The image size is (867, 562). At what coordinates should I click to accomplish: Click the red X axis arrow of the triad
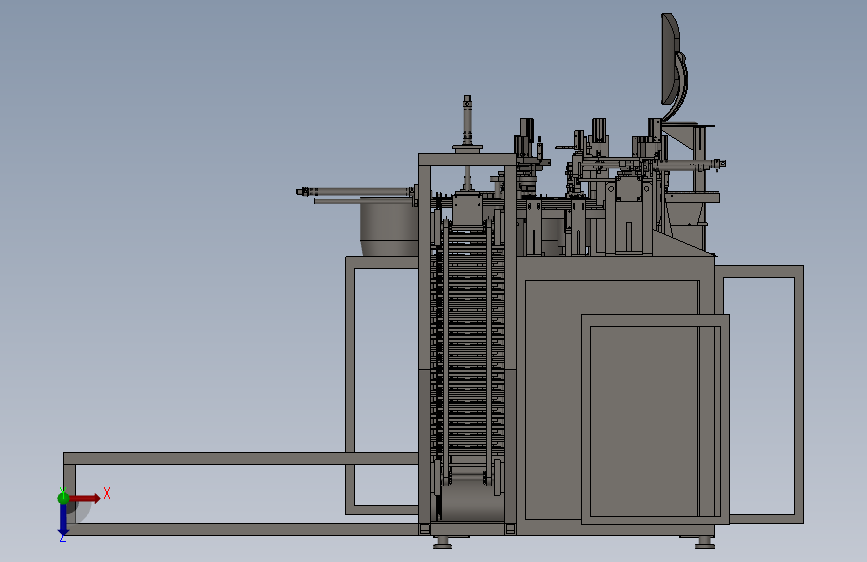pyautogui.click(x=84, y=498)
